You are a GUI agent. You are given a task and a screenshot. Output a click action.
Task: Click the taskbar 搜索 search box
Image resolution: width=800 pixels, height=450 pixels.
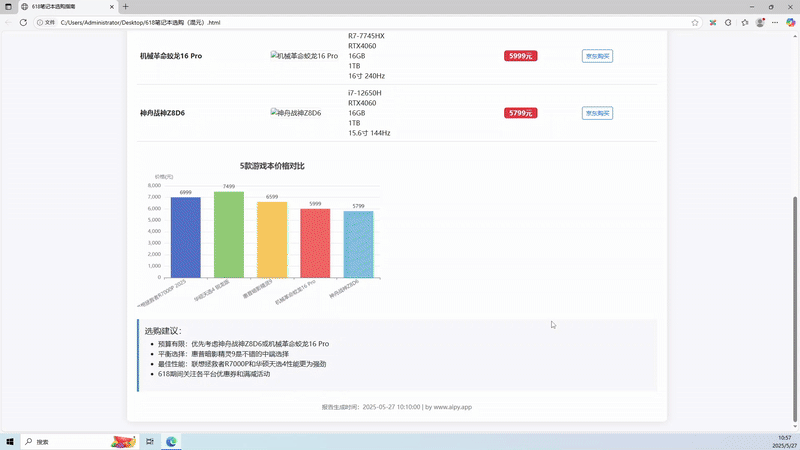point(80,442)
